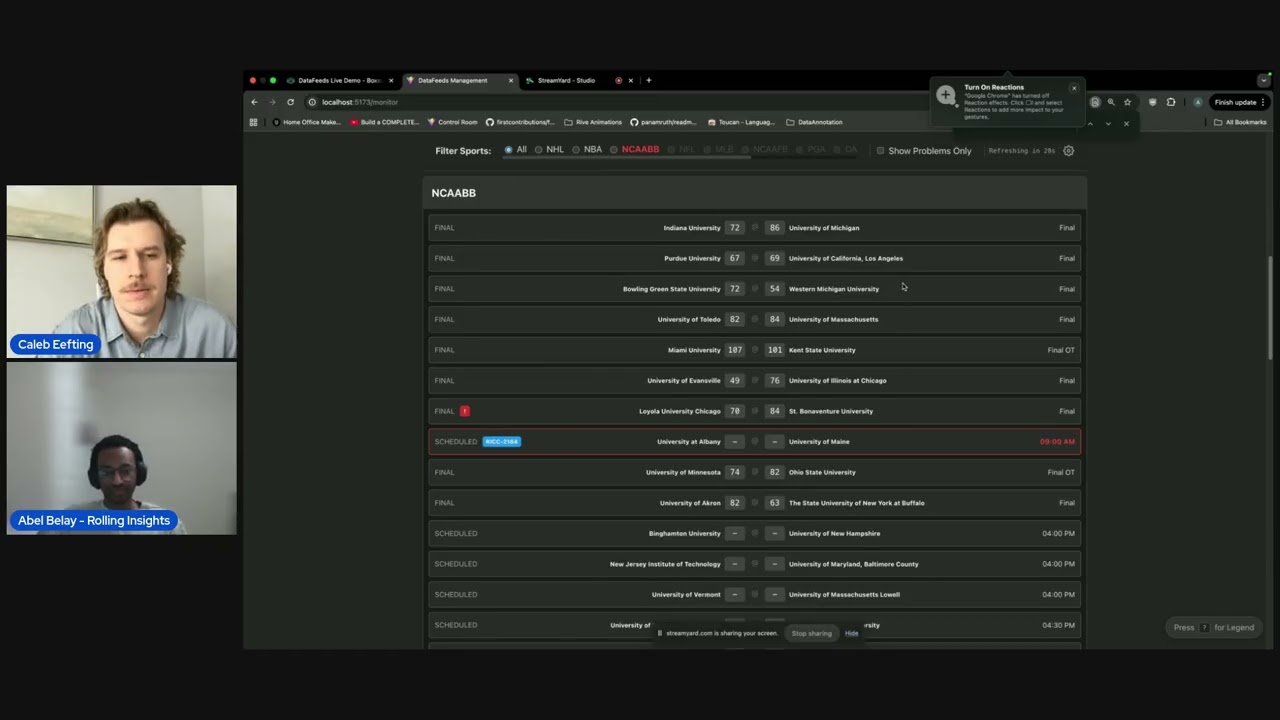
Task: Bookmark this page with the star icon
Action: coord(1127,102)
